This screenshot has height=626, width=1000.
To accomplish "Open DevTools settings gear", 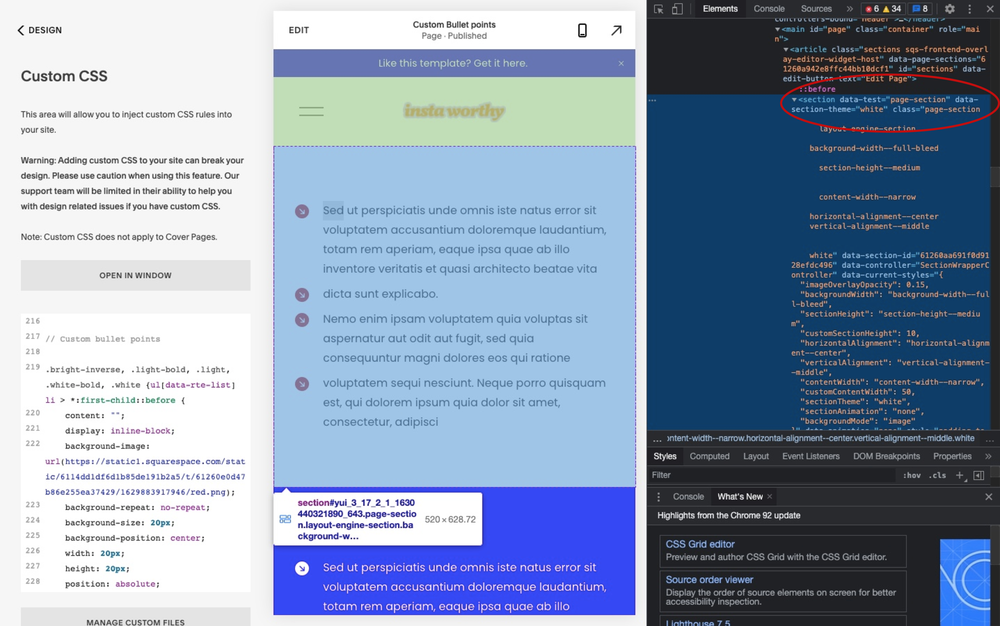I will coord(949,8).
